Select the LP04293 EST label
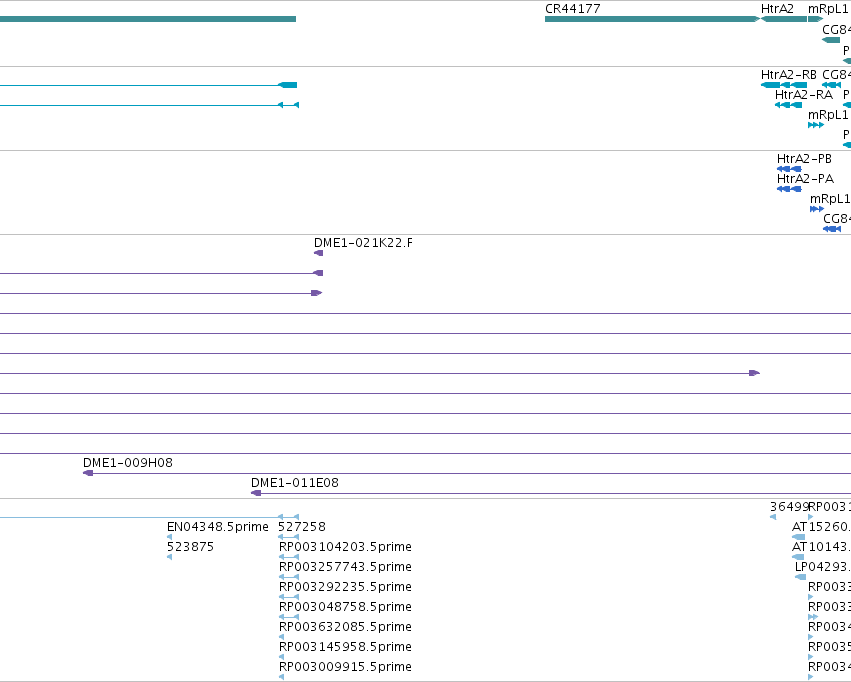This screenshot has height=682, width=851. tap(823, 567)
